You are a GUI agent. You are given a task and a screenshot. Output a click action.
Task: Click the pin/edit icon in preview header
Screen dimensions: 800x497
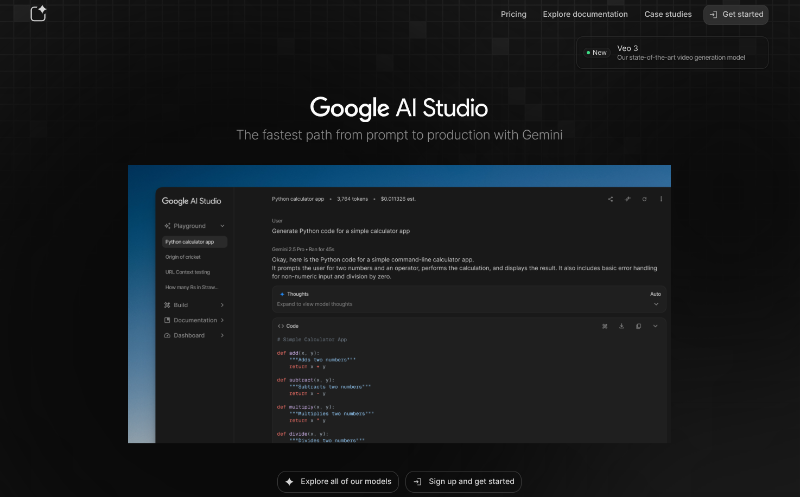coord(628,199)
